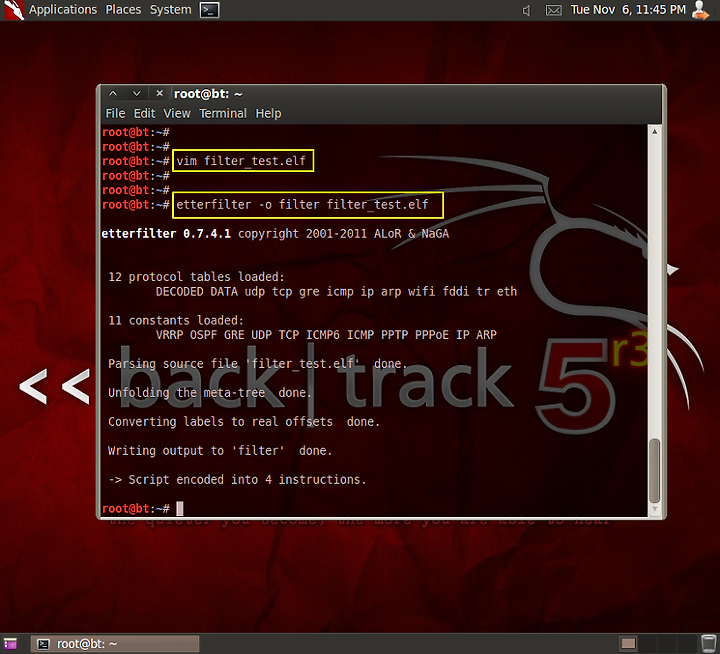Click the down-arrow window title button
The image size is (720, 654).
coord(136,94)
